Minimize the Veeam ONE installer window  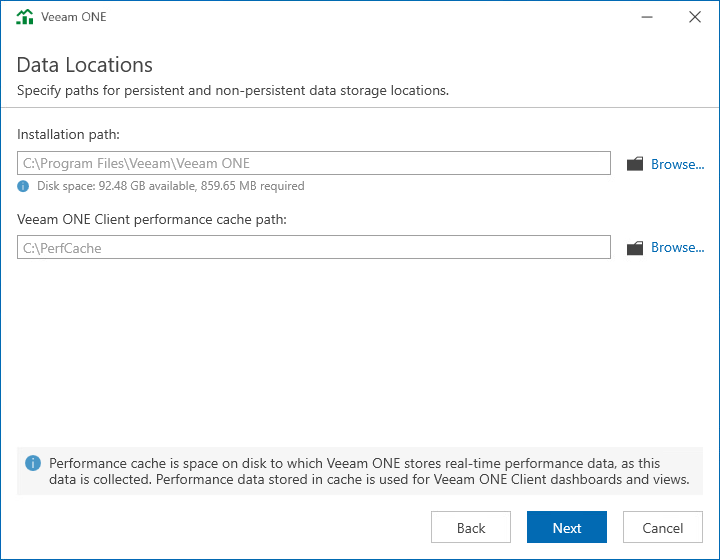pyautogui.click(x=647, y=17)
